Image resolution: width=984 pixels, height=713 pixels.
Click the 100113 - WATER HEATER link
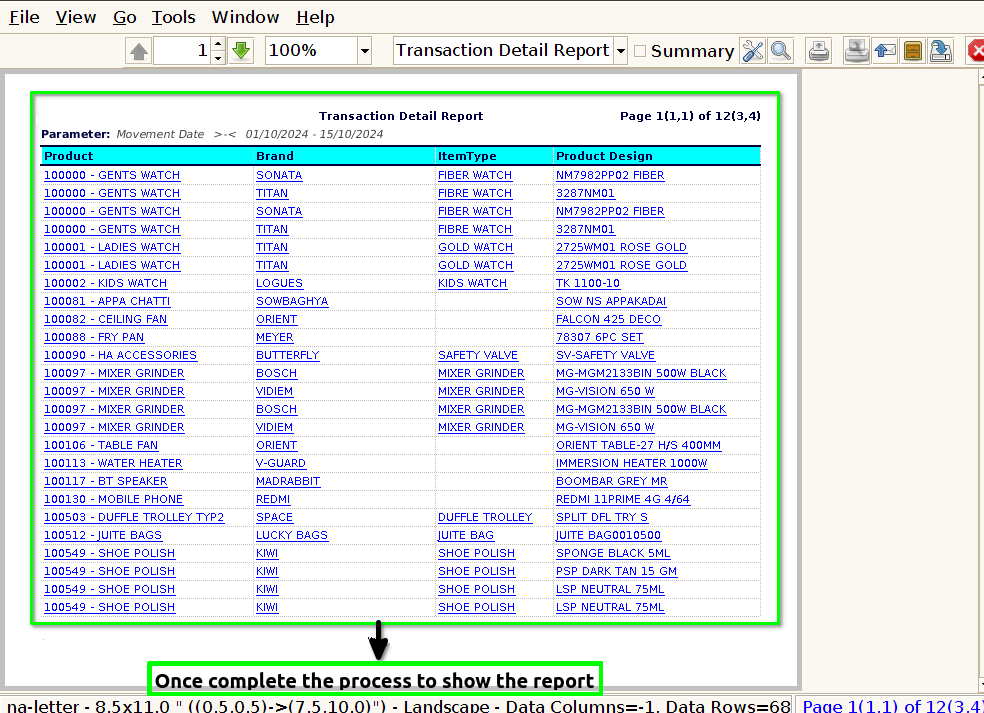(113, 463)
